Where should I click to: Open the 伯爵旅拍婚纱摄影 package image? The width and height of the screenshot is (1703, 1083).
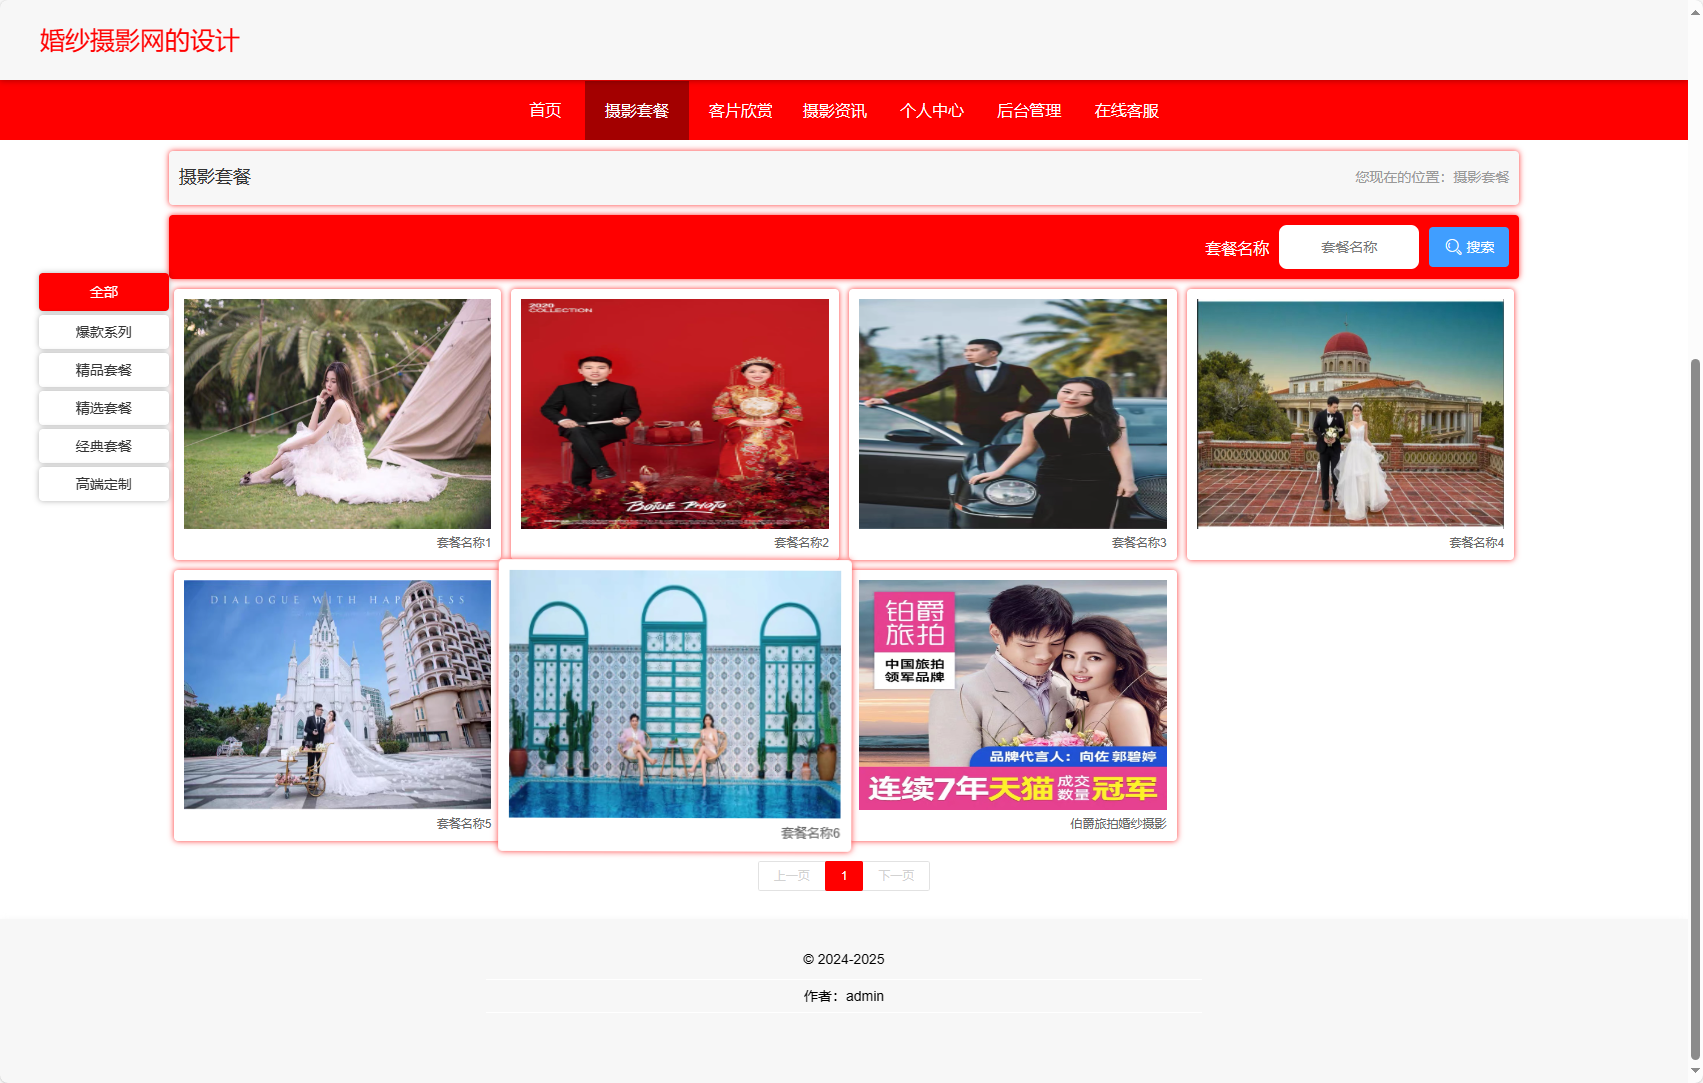coord(1013,695)
